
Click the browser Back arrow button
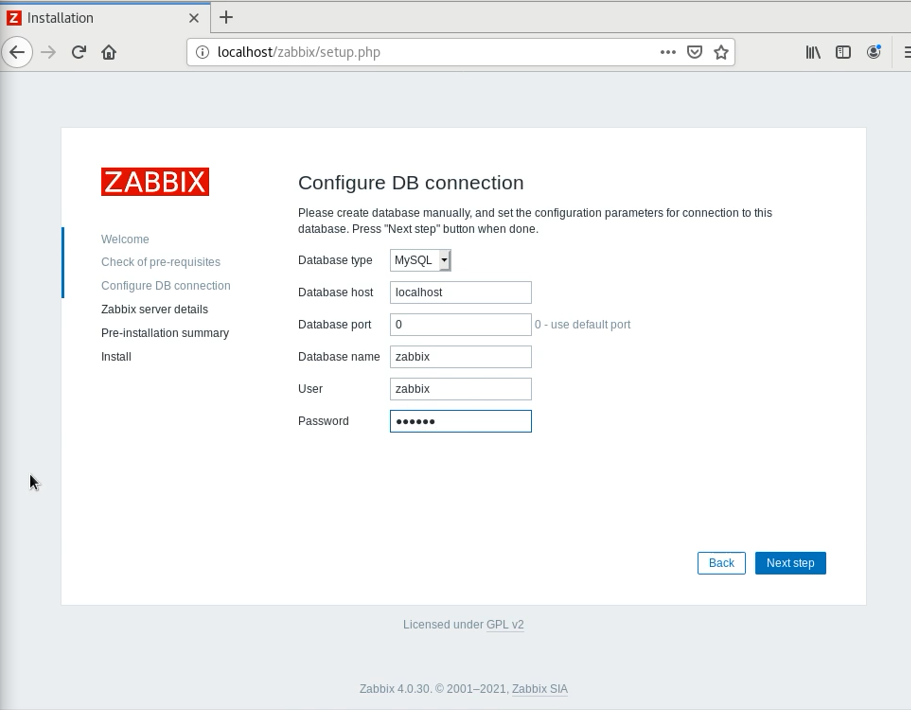17,52
